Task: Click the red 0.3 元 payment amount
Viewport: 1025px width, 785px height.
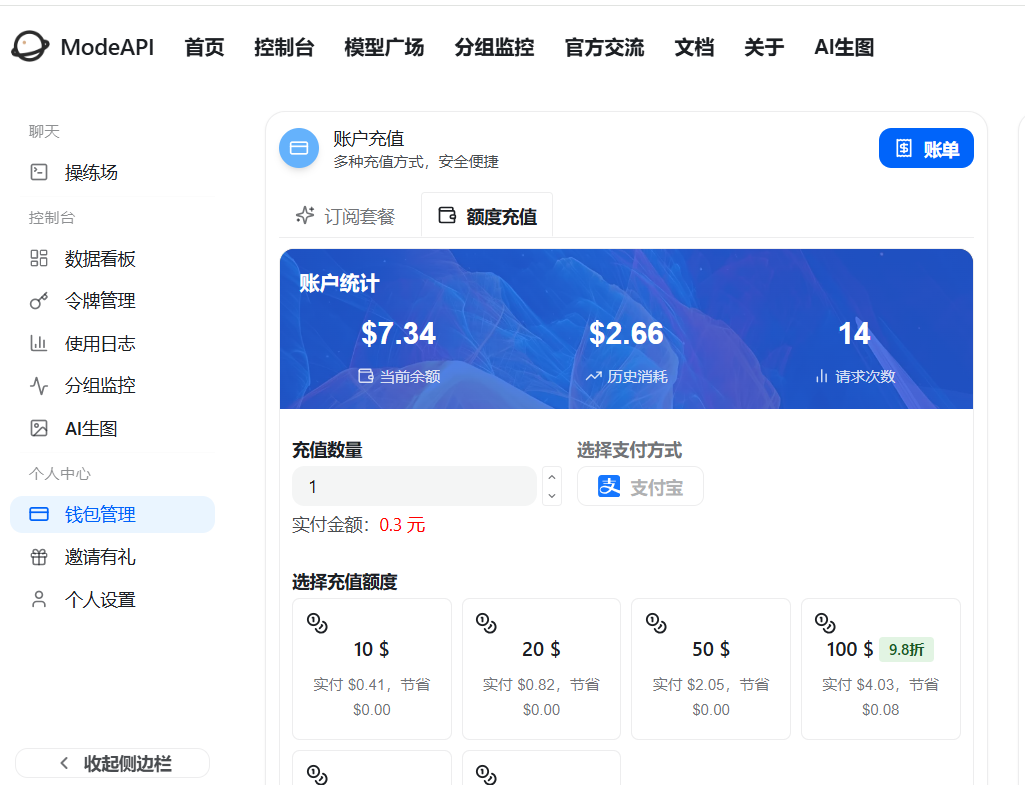Action: (402, 525)
